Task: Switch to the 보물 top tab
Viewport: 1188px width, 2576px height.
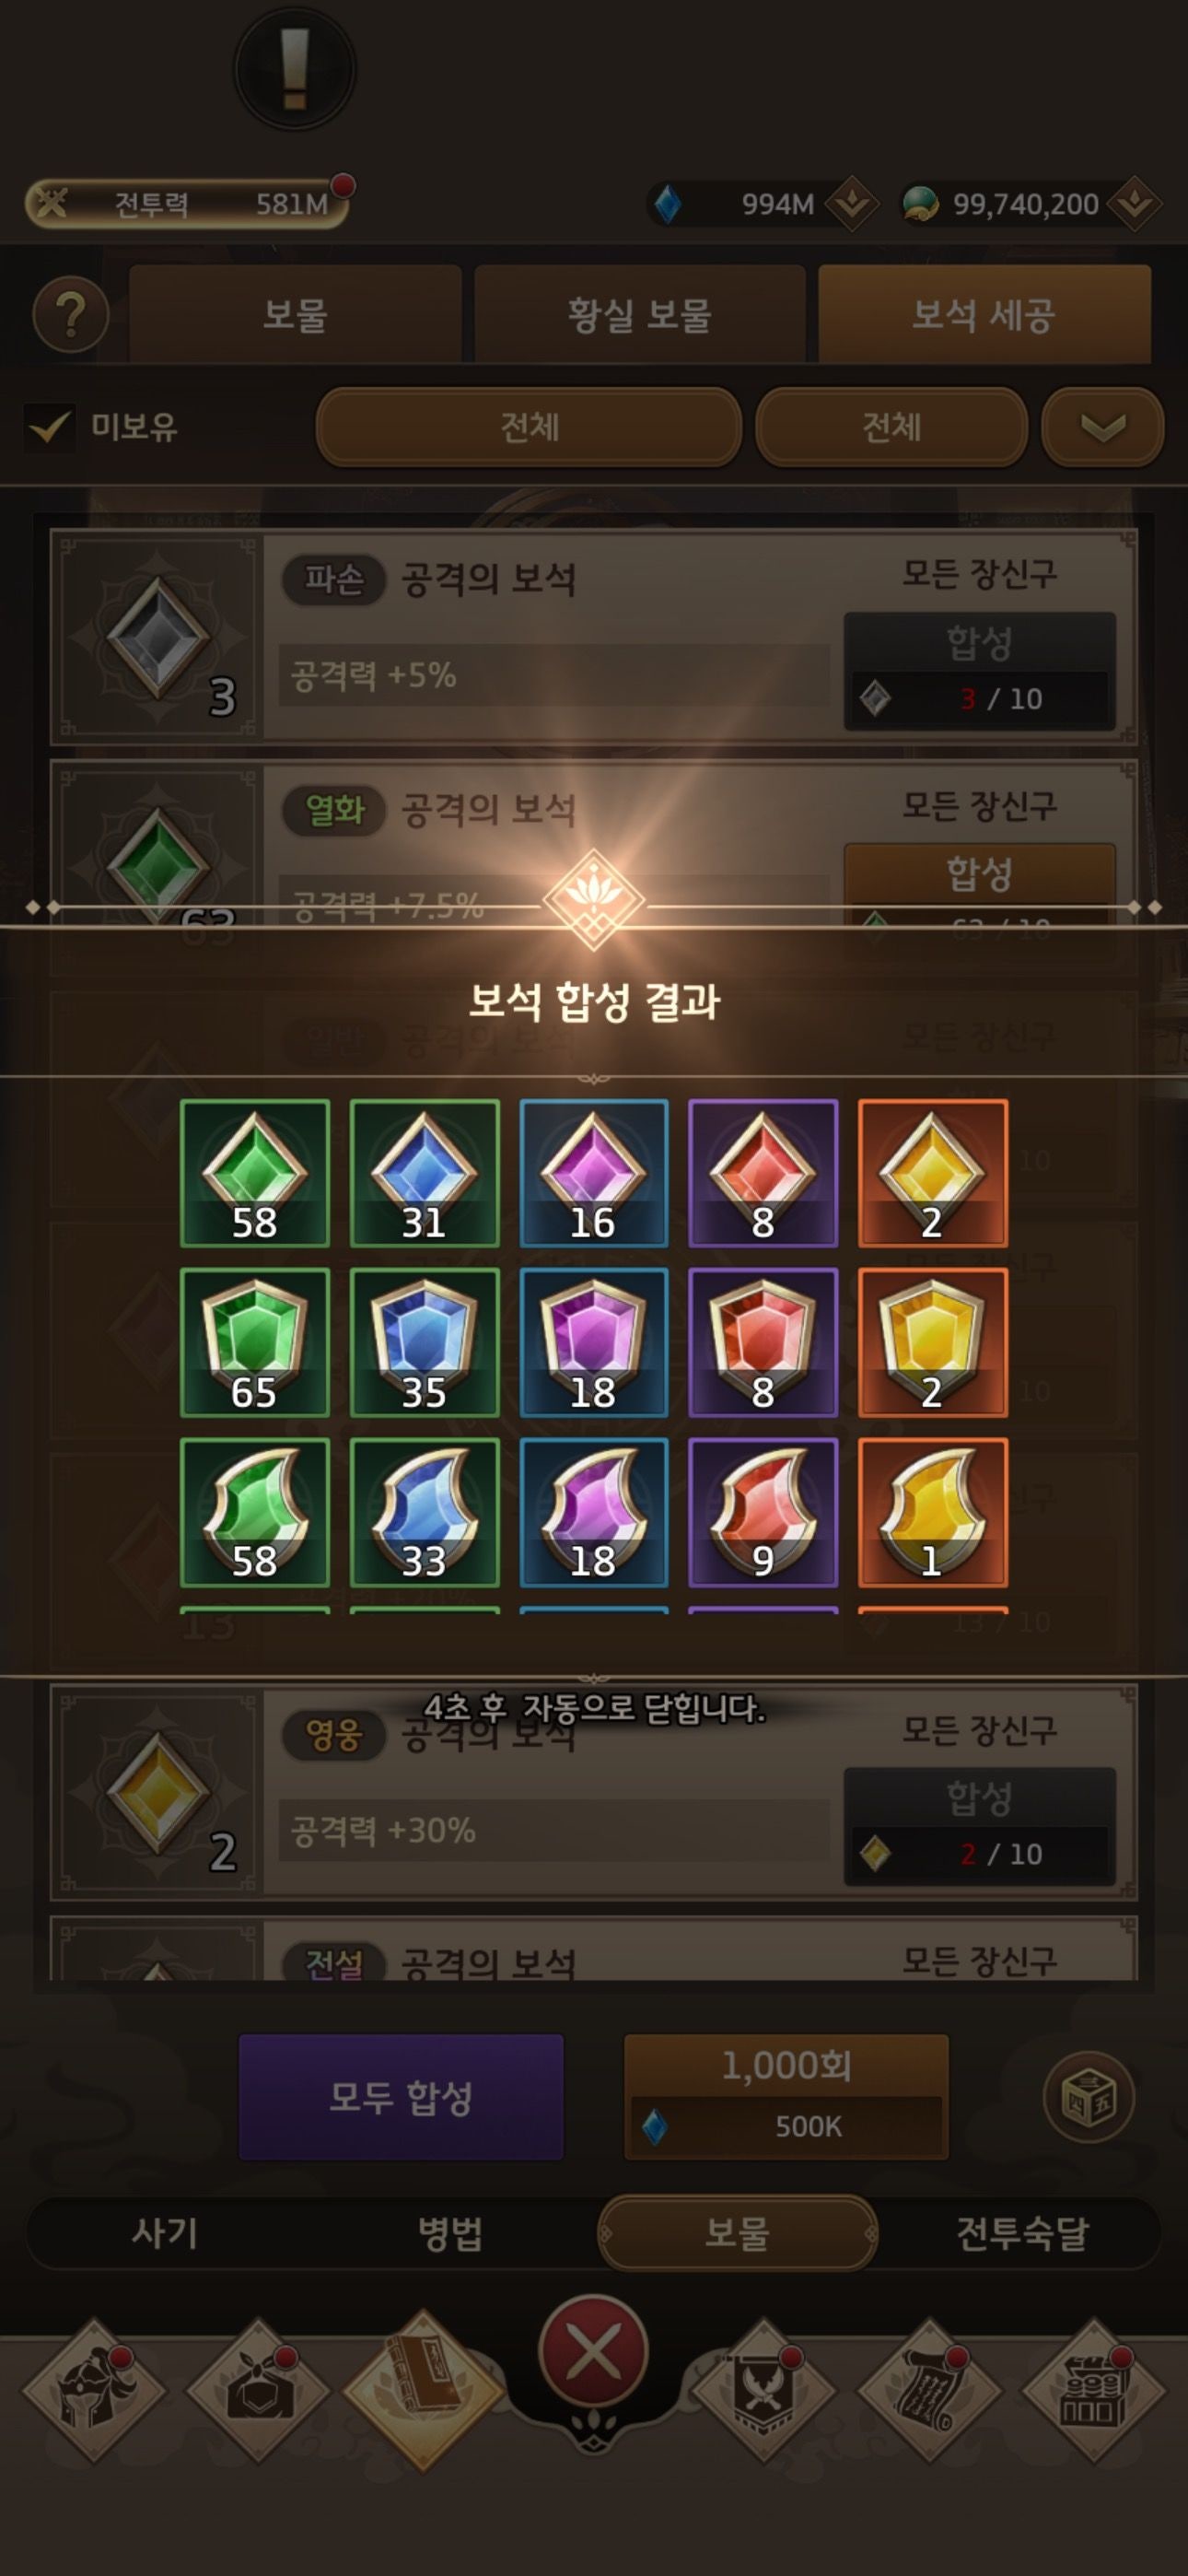Action: tap(295, 315)
